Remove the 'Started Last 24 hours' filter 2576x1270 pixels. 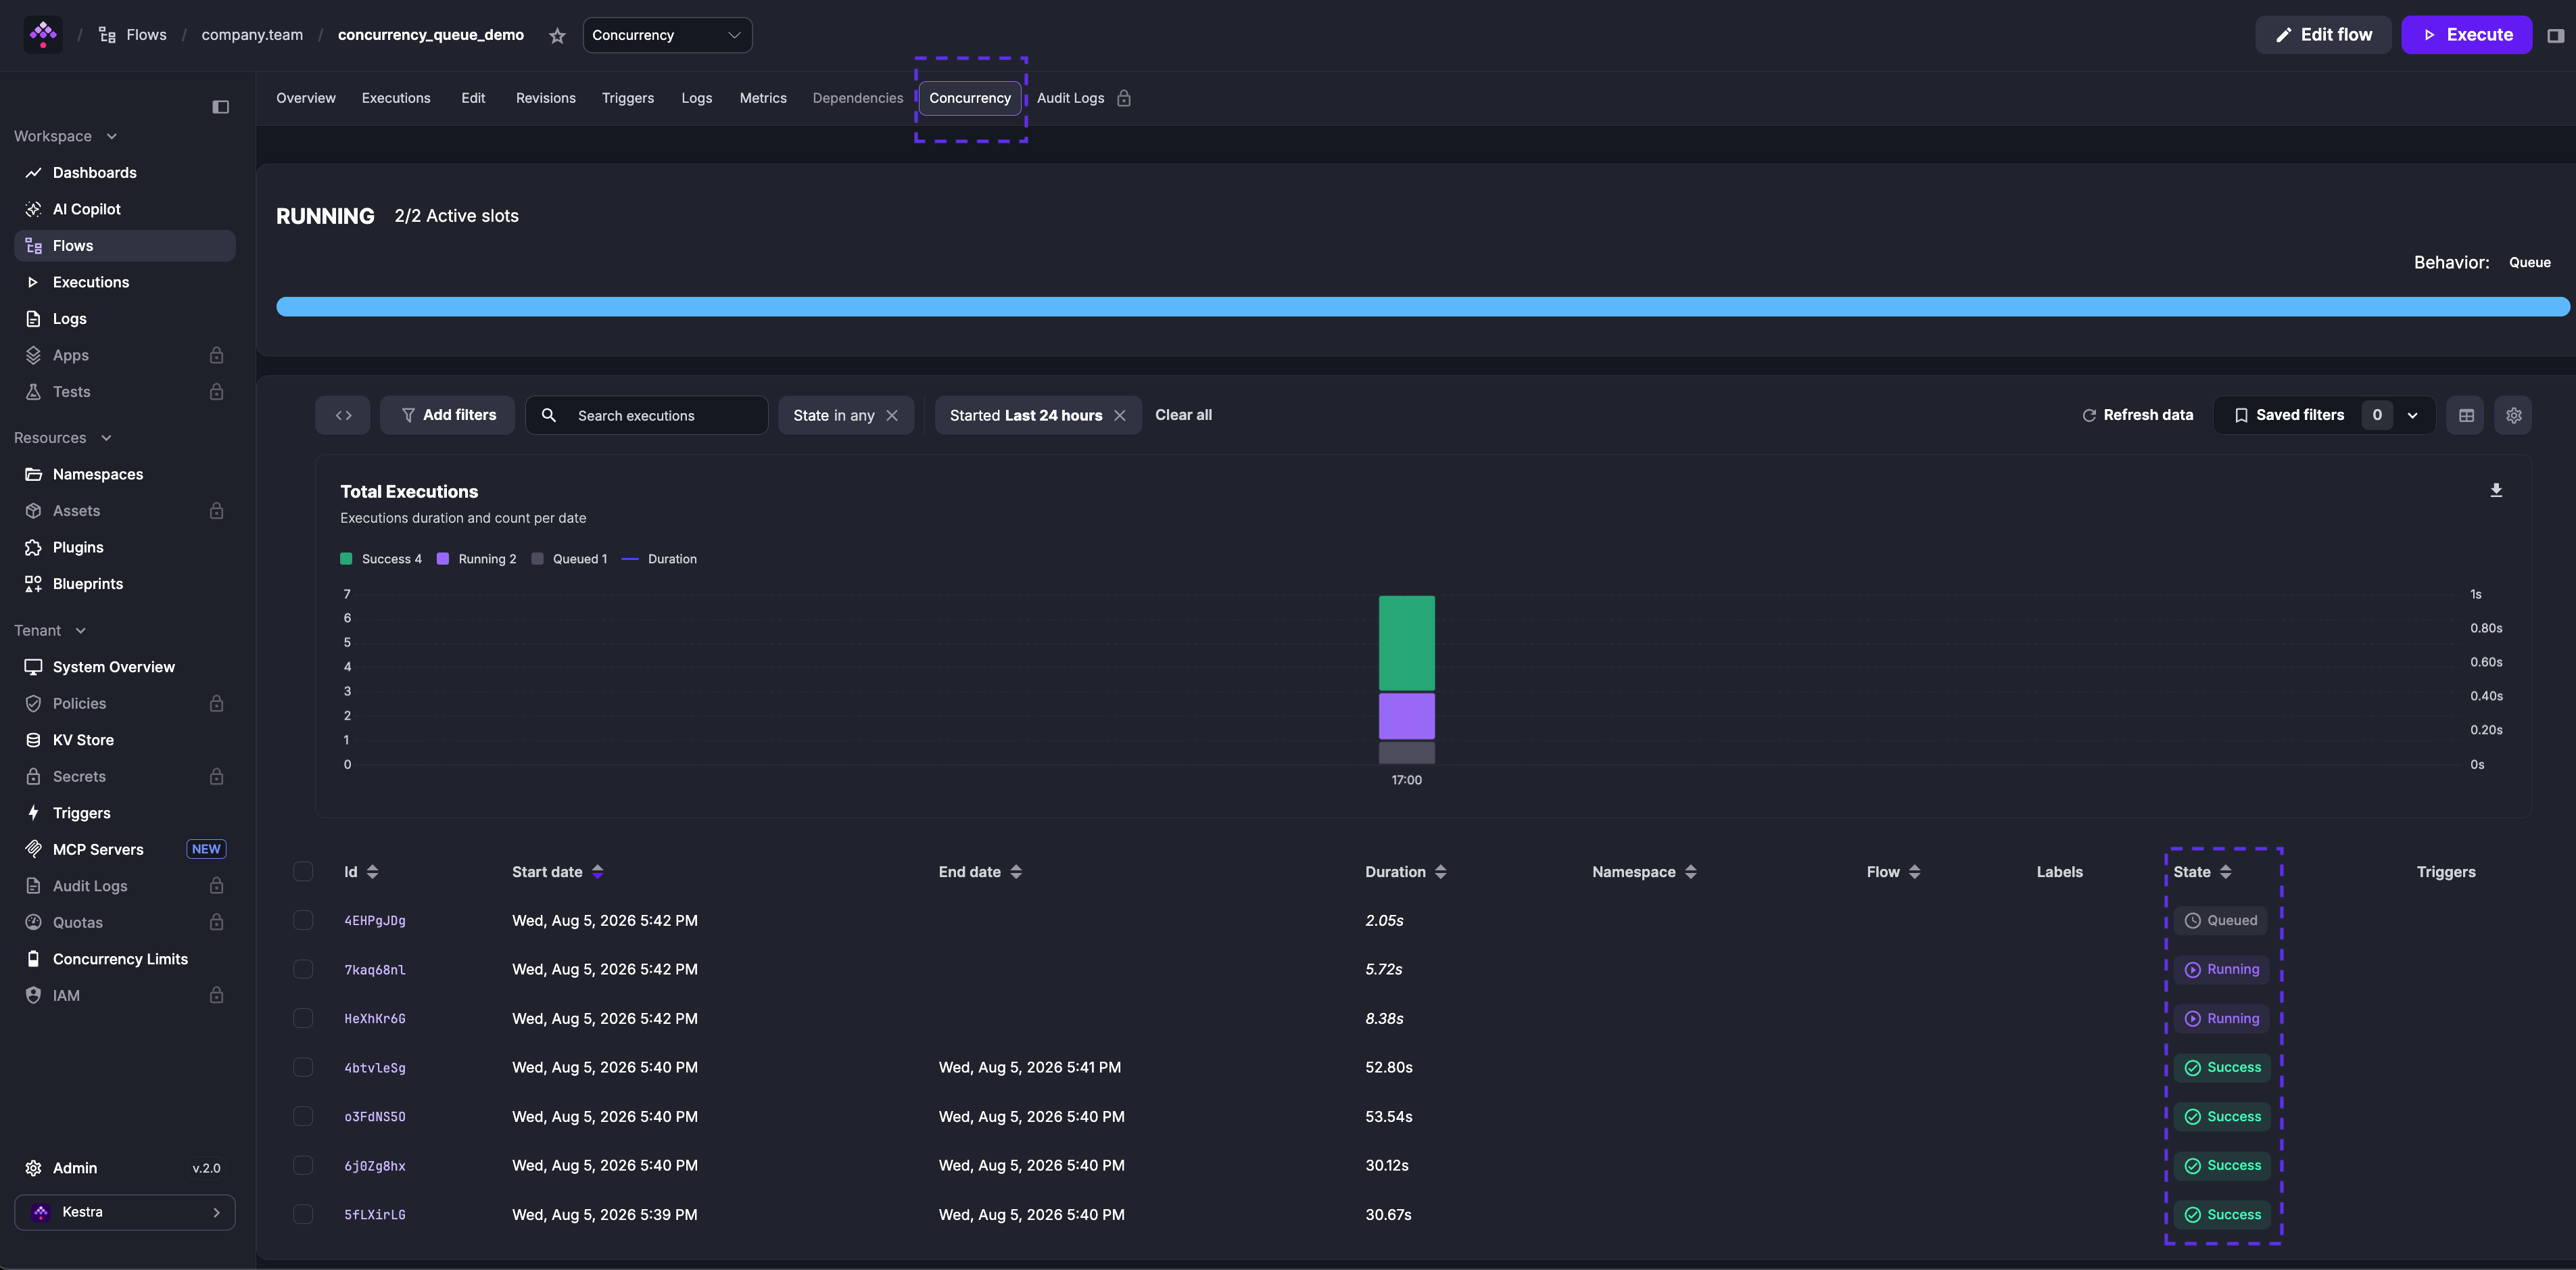click(1119, 415)
